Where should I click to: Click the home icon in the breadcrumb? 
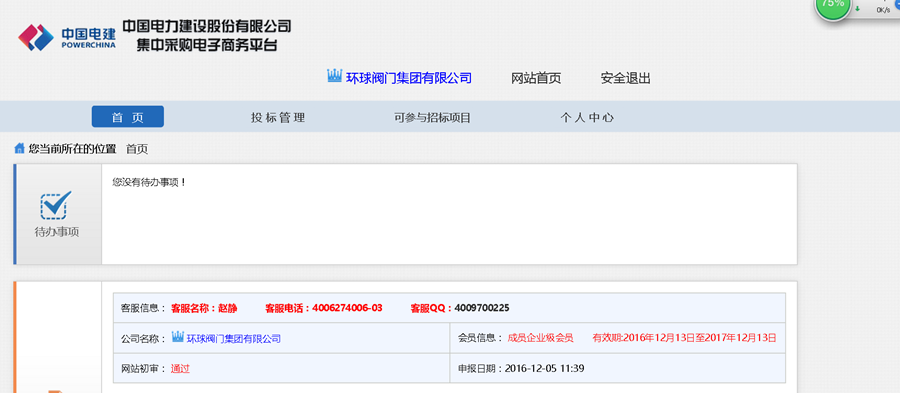[20, 149]
